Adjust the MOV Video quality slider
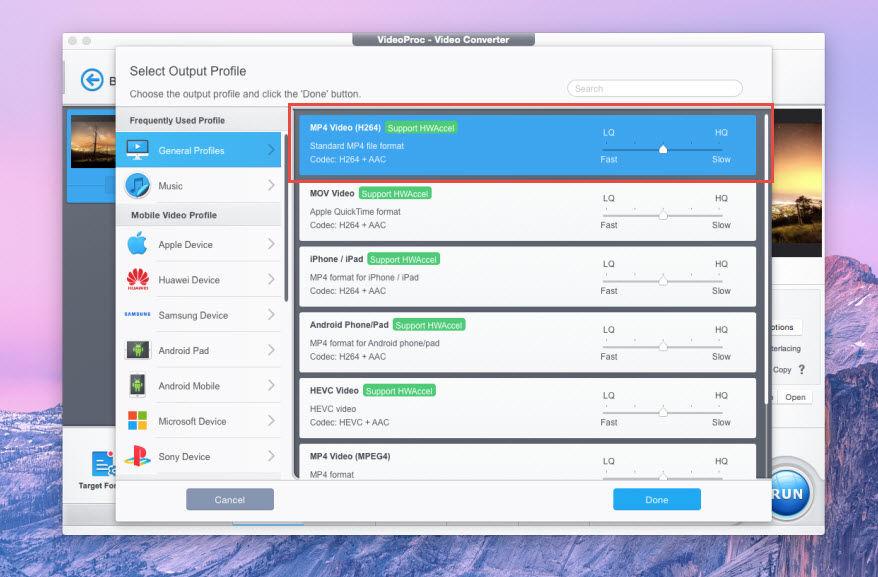Viewport: 878px width, 577px height. 663,215
